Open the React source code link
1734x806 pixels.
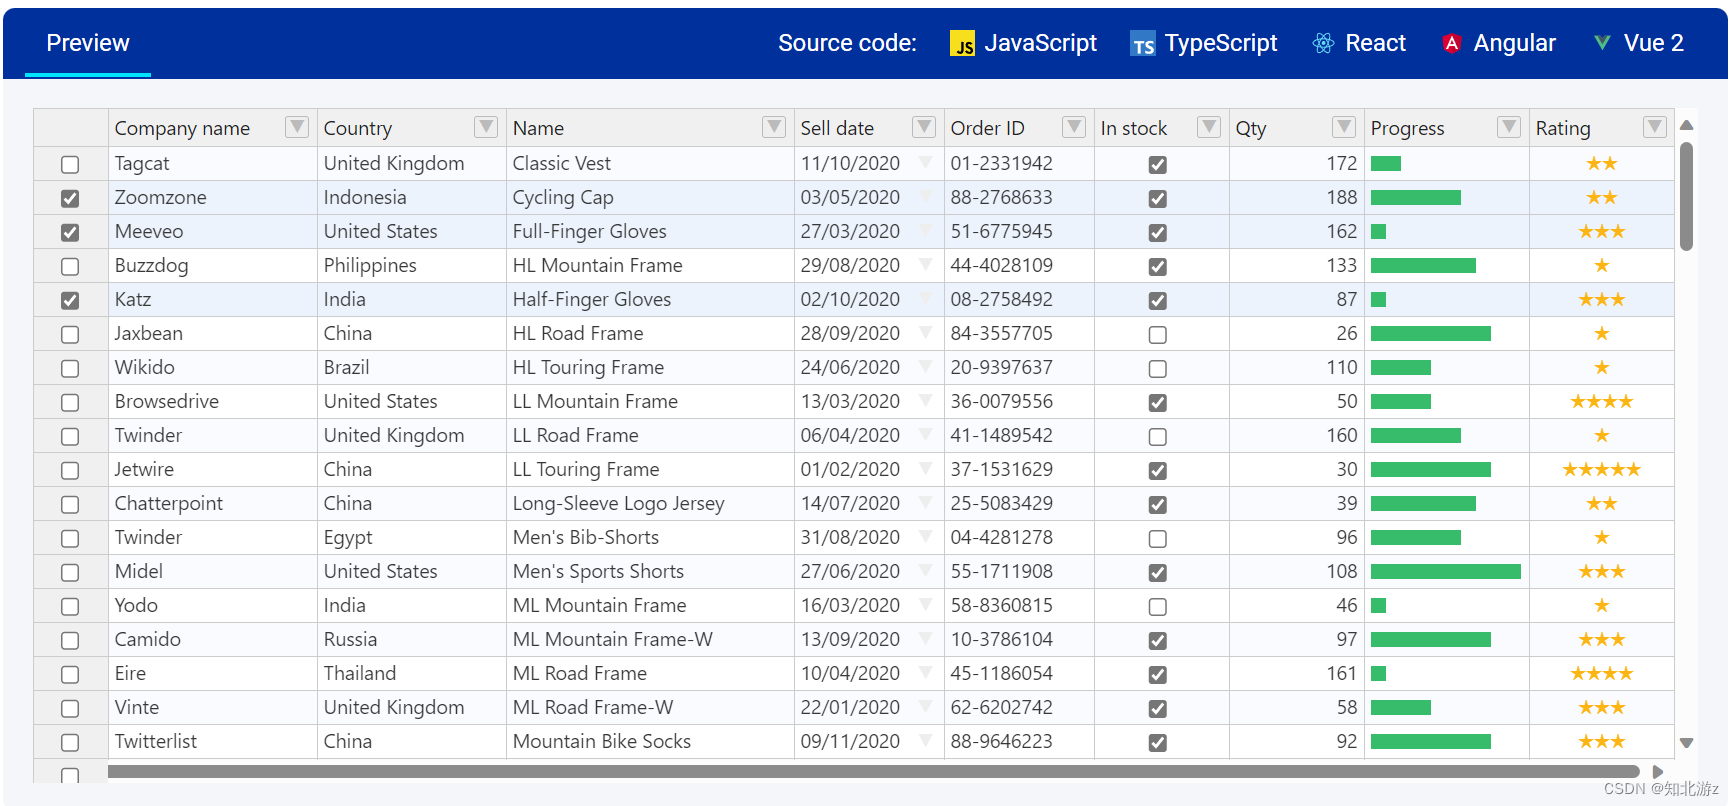(1359, 43)
